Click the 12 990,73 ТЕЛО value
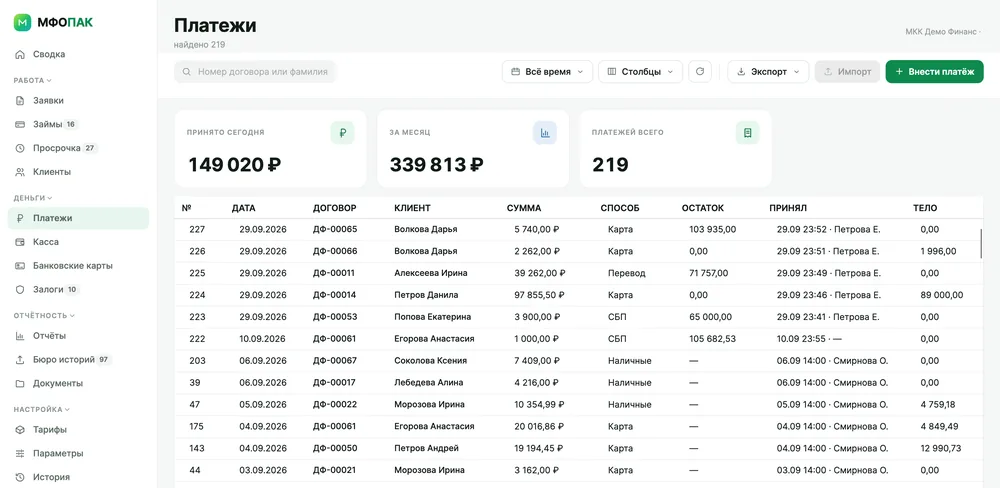 click(941, 448)
